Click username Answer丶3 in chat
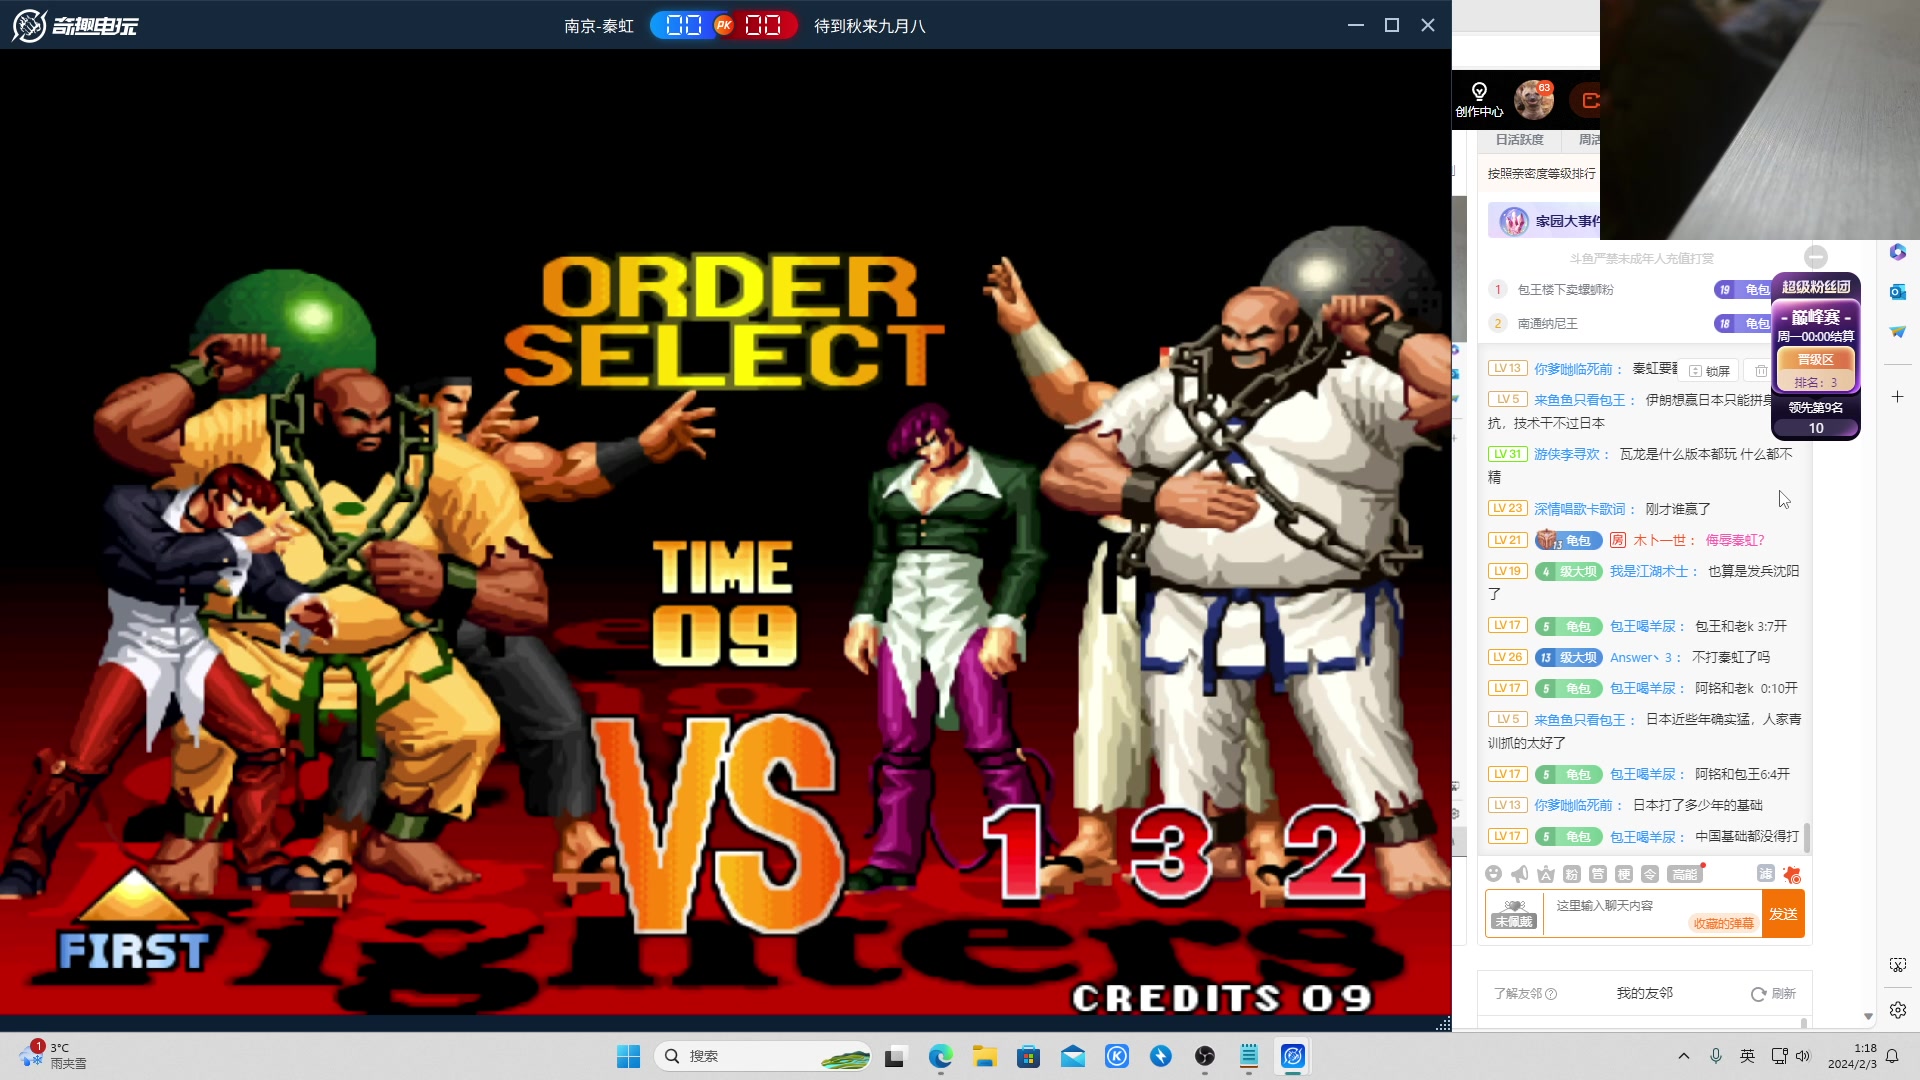 pyautogui.click(x=1641, y=657)
